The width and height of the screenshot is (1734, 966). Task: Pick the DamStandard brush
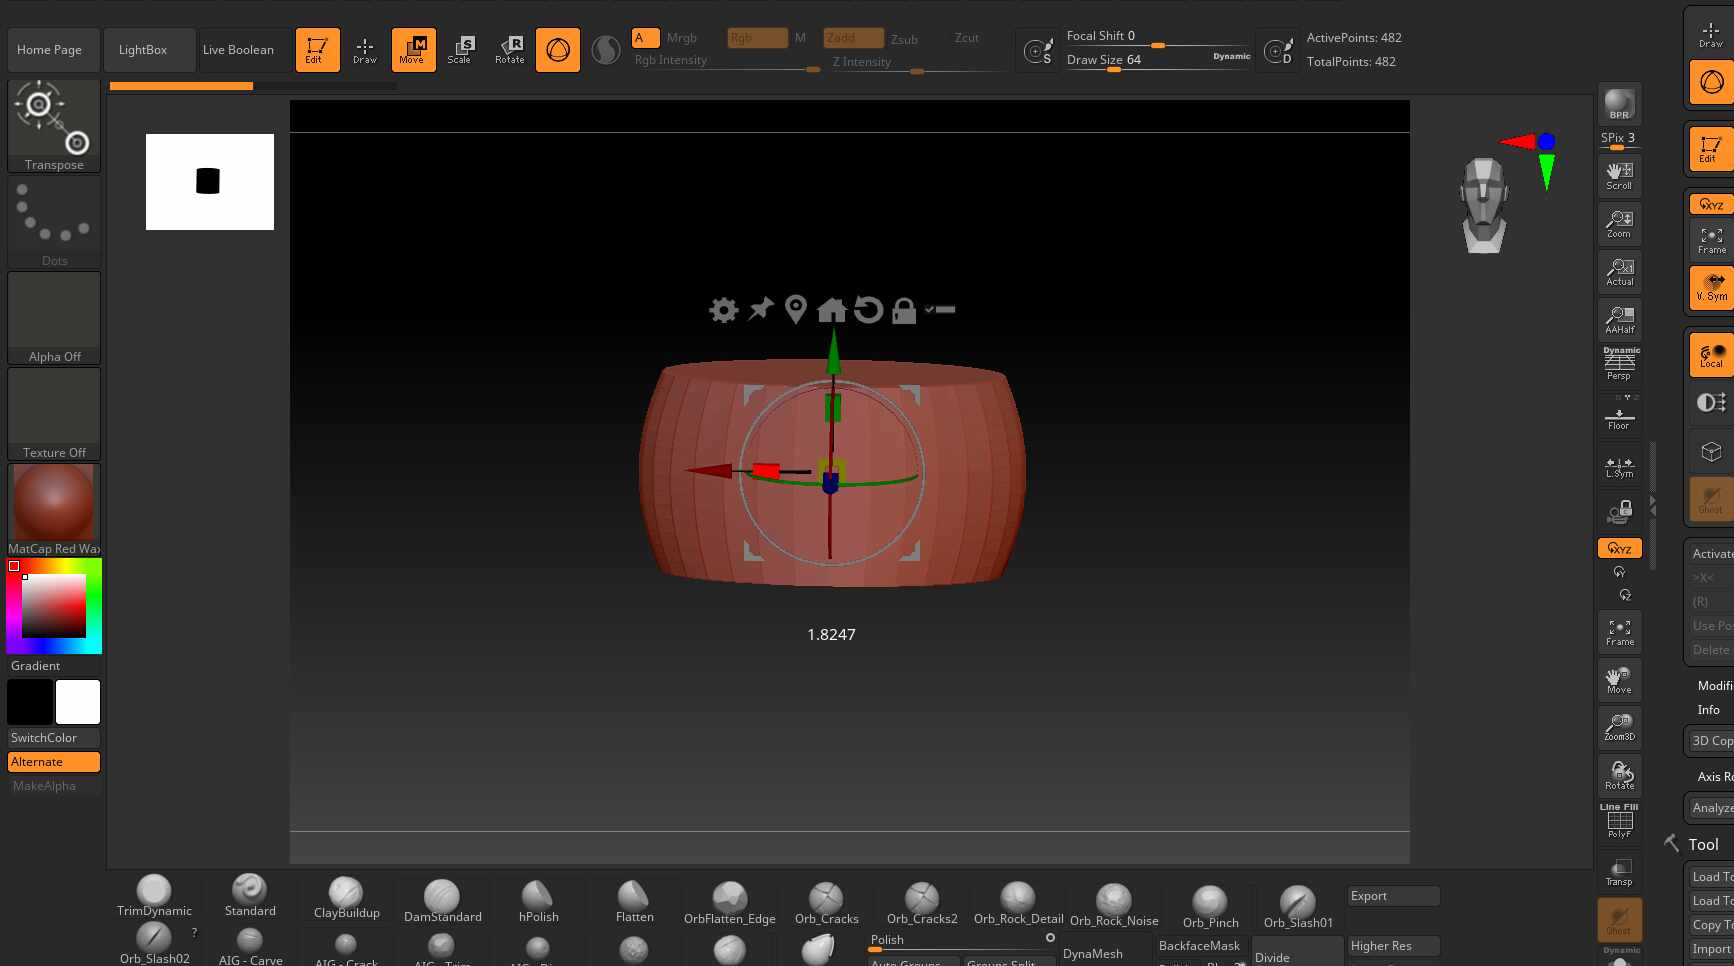442,900
